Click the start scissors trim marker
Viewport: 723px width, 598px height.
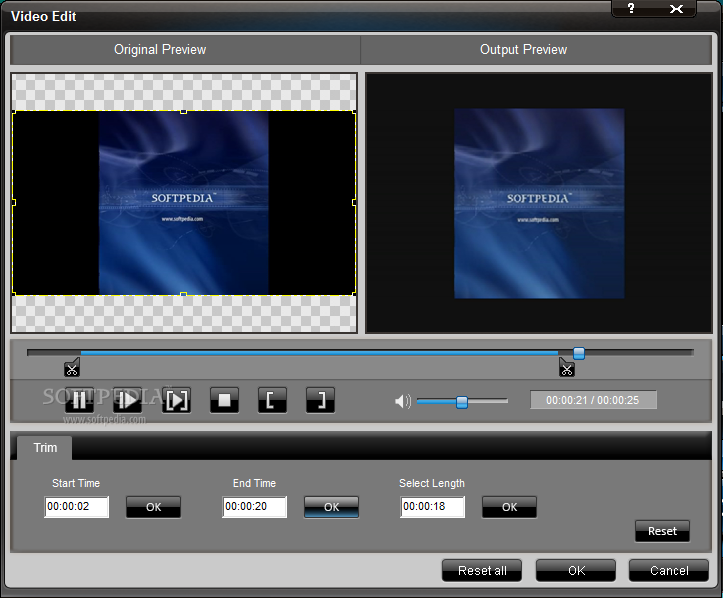coord(72,368)
